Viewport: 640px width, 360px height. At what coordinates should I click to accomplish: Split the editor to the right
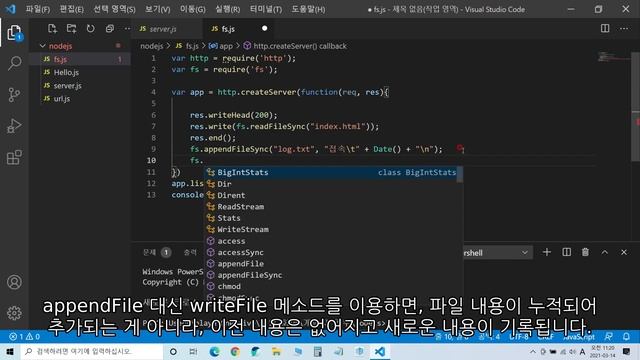(x=605, y=28)
